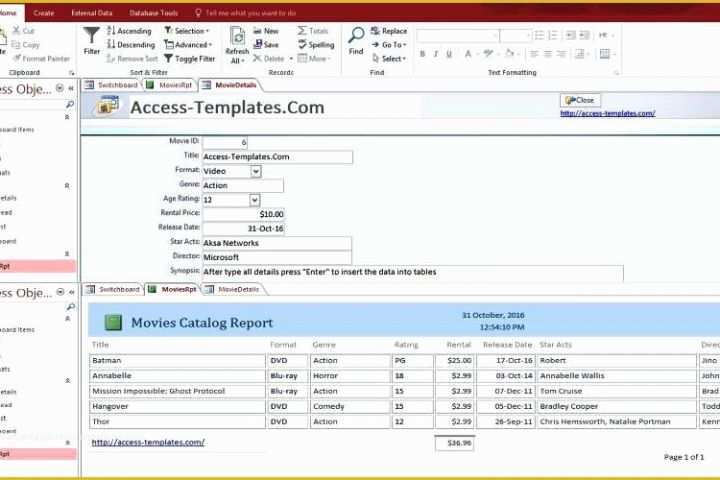Click the Close button on the form

click(x=580, y=100)
